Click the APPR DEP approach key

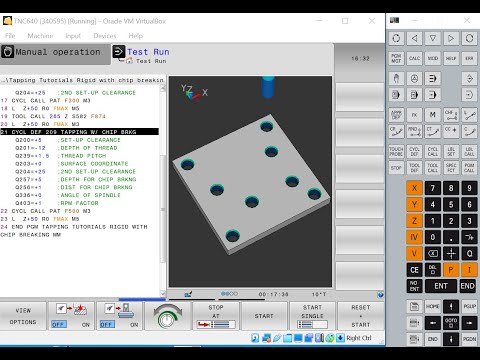[x=396, y=115]
